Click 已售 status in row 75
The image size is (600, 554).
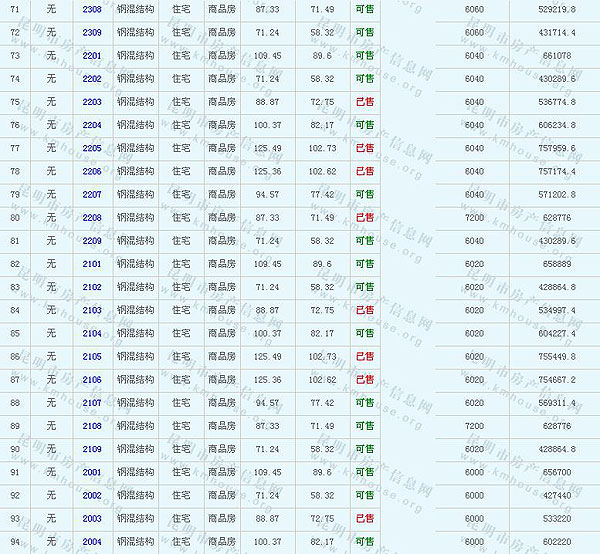(365, 101)
